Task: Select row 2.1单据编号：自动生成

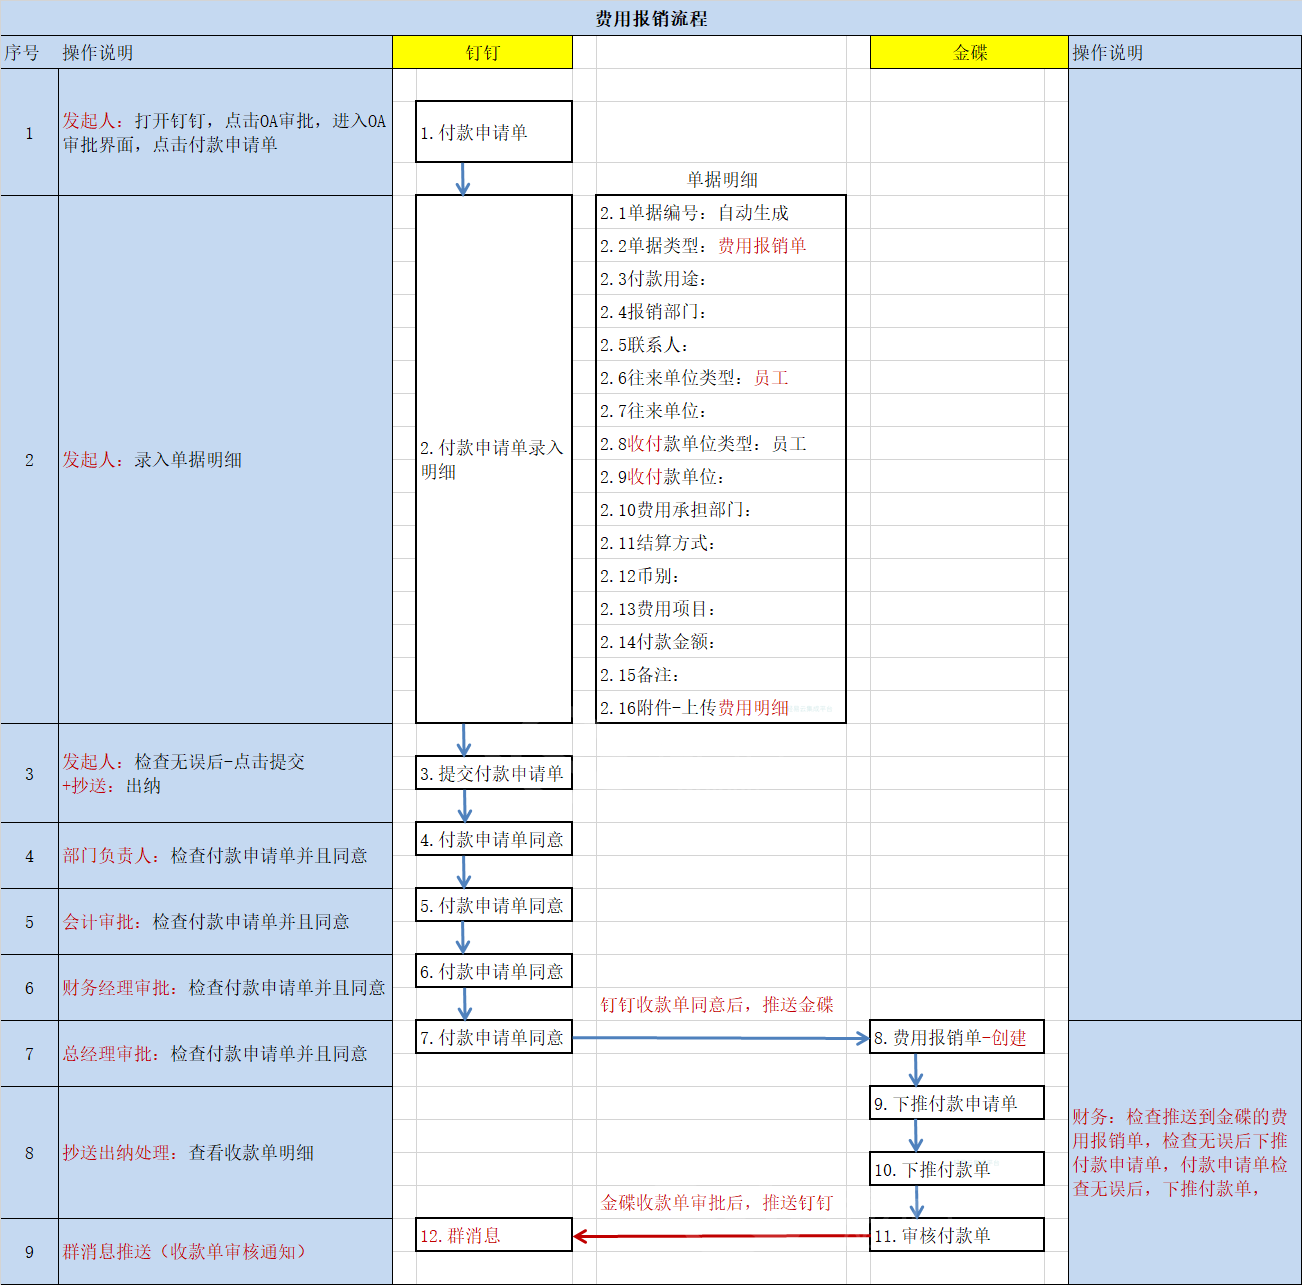Action: [x=721, y=212]
